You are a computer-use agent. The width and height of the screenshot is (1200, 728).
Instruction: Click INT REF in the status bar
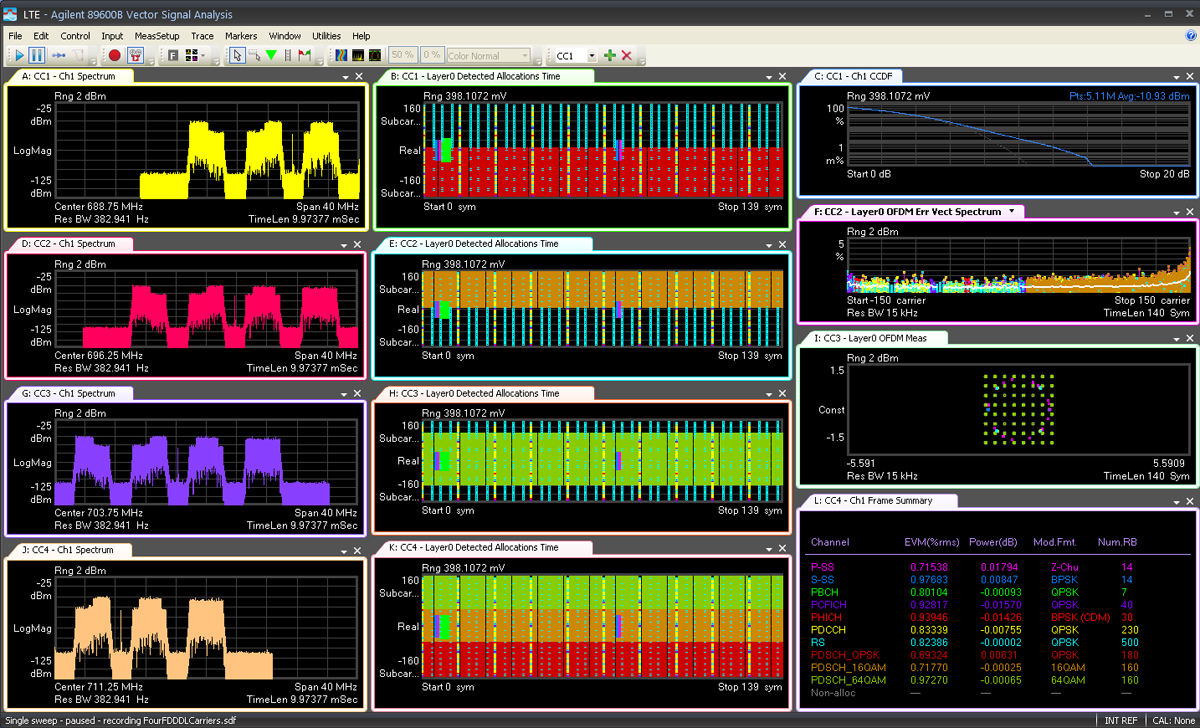[1120, 720]
